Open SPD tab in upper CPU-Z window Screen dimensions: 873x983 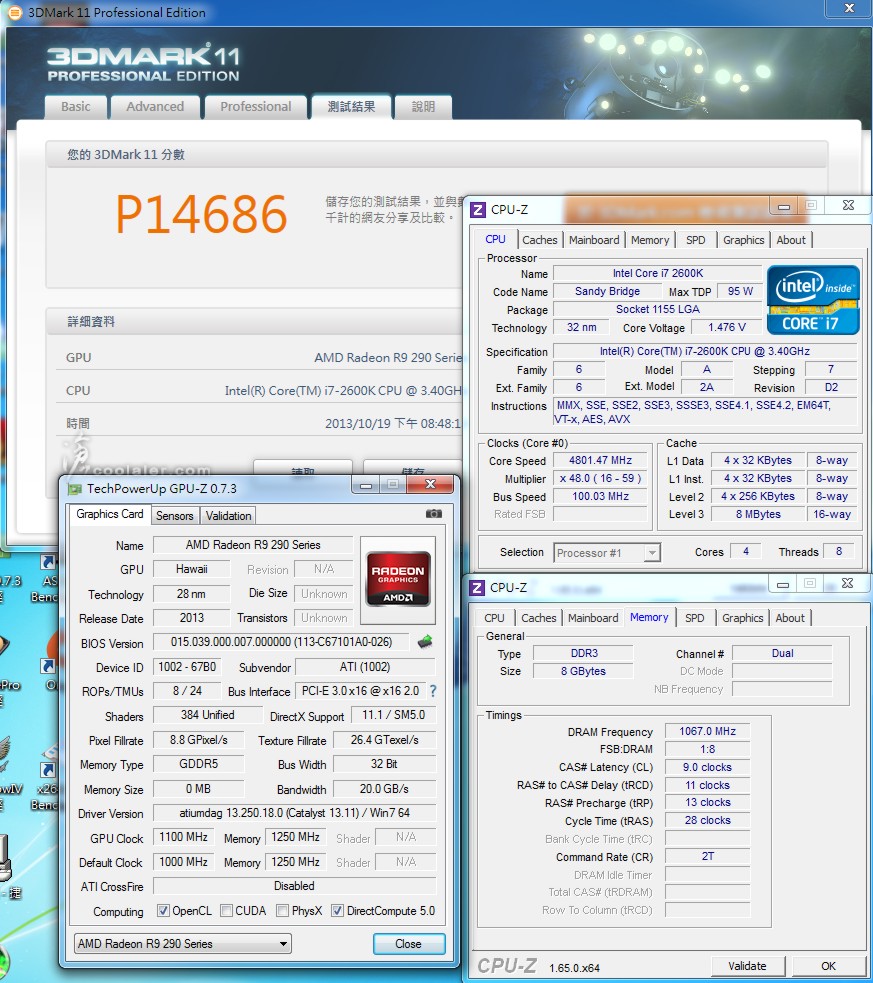[695, 240]
